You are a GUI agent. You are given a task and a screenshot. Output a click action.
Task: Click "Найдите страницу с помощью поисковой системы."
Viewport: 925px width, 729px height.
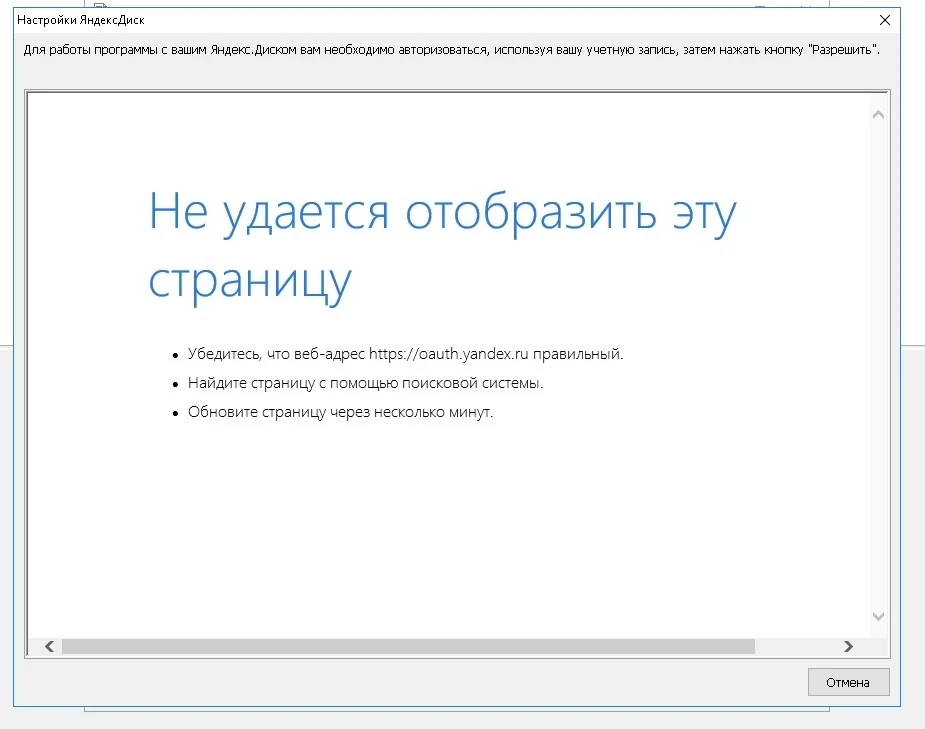pos(365,383)
